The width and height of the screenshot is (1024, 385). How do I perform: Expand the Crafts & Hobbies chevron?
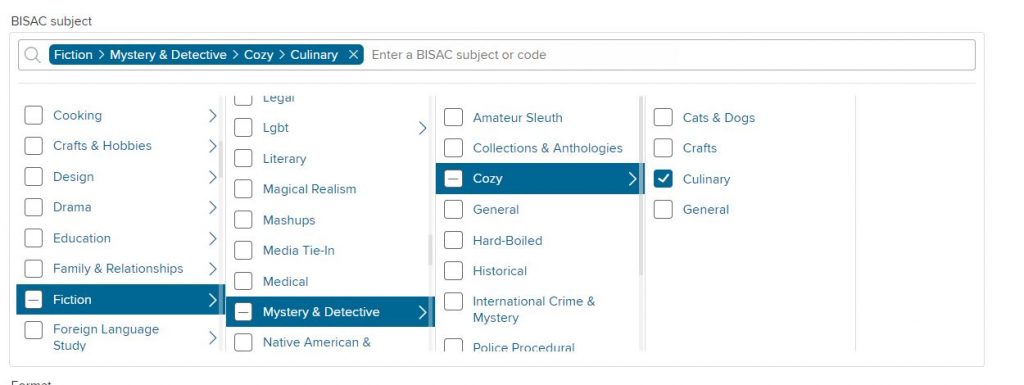click(212, 146)
